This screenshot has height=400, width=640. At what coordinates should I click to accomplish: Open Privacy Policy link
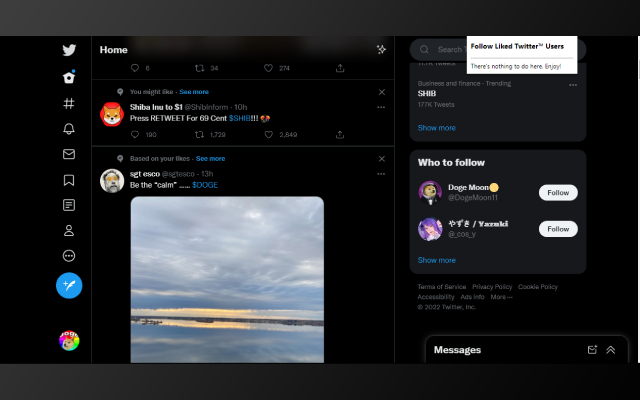click(x=492, y=287)
